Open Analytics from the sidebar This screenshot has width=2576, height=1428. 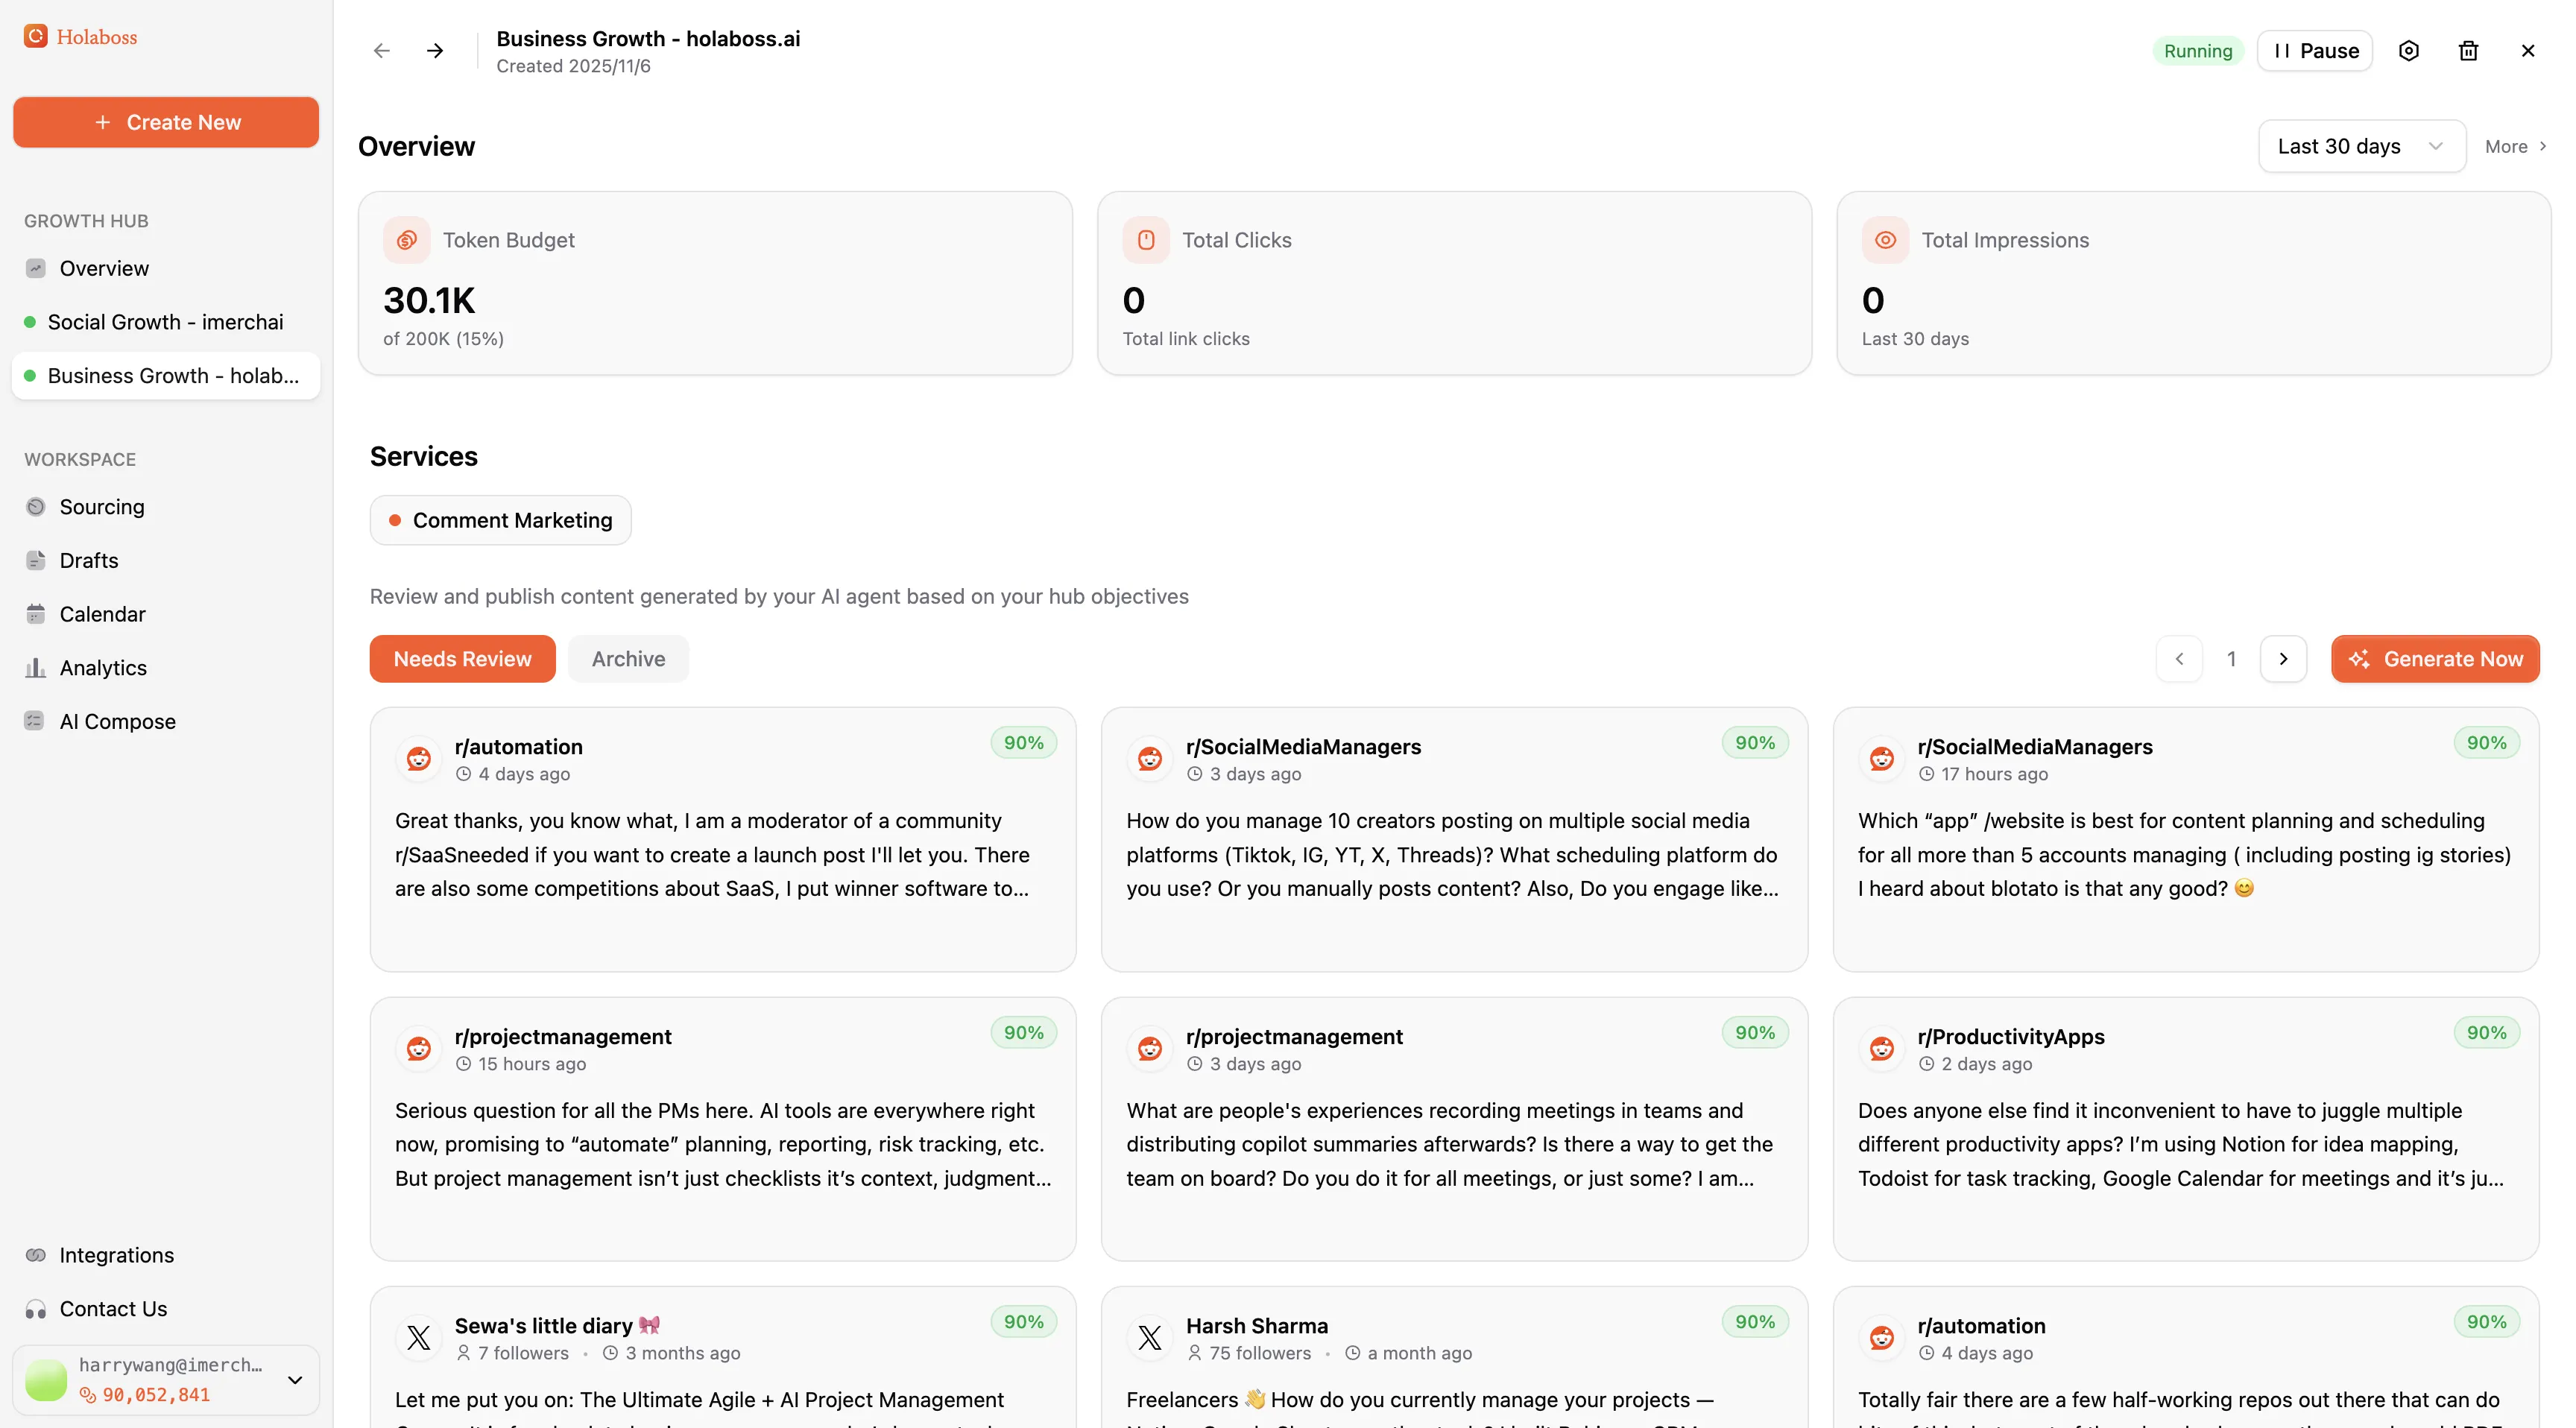click(x=103, y=668)
